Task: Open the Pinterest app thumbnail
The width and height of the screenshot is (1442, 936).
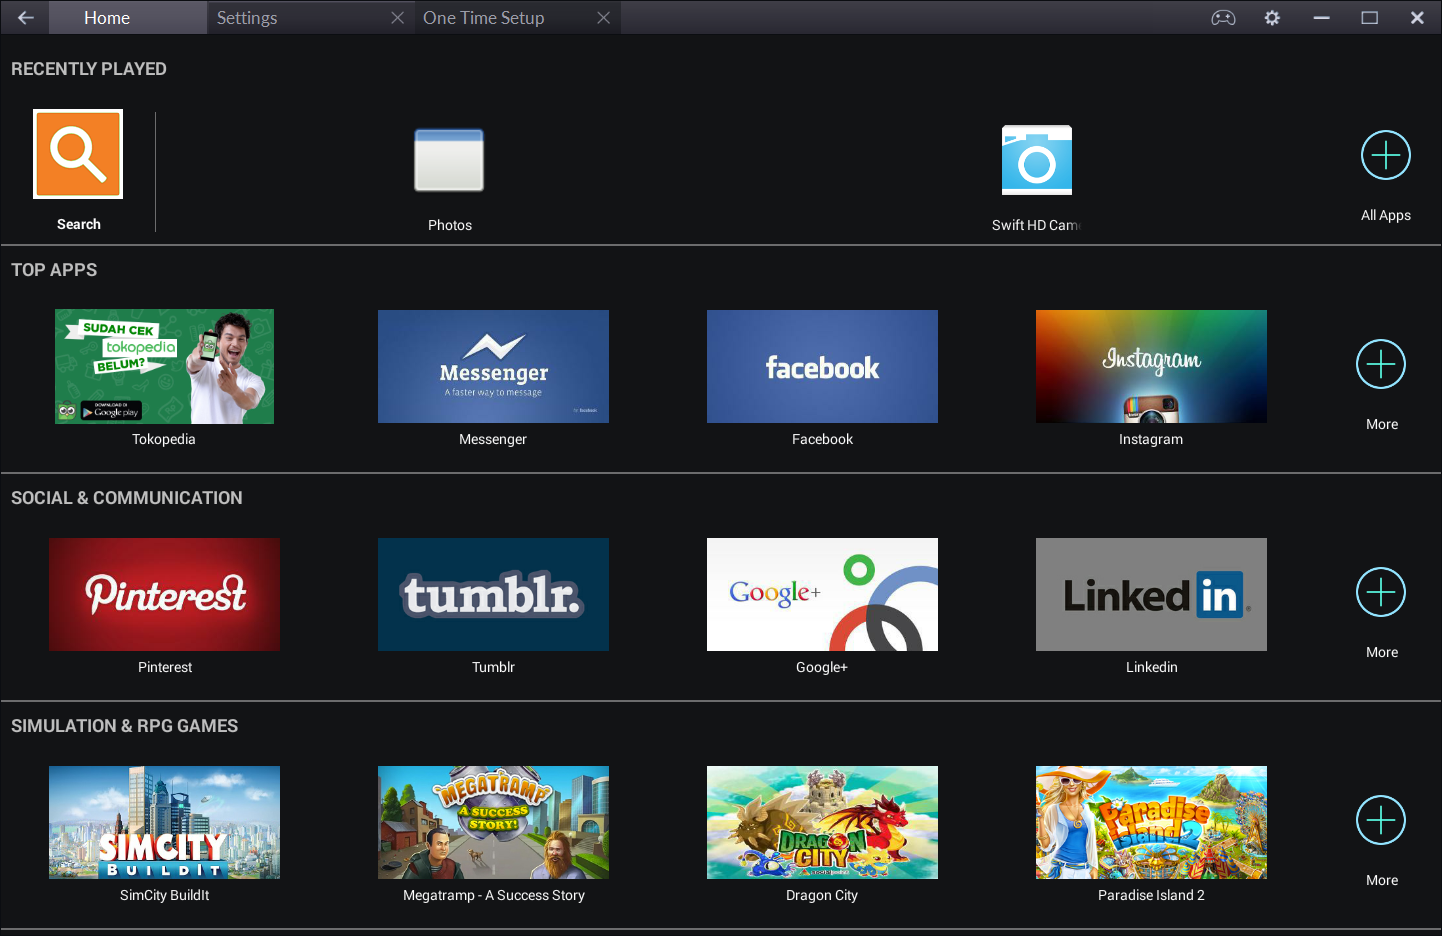Action: click(164, 594)
